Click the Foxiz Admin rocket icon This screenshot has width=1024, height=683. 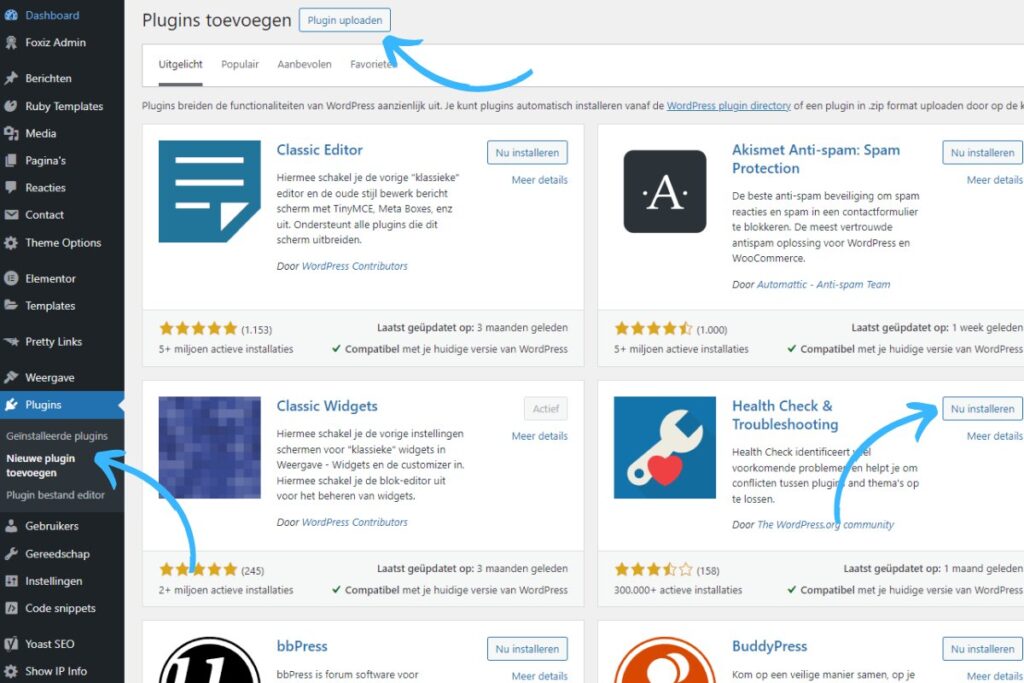pos(11,42)
